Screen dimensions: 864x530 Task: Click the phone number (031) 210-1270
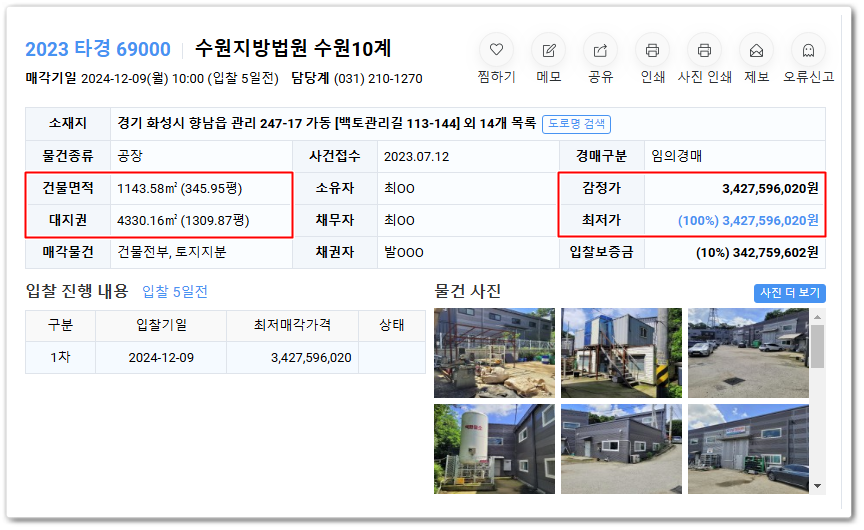click(x=379, y=79)
